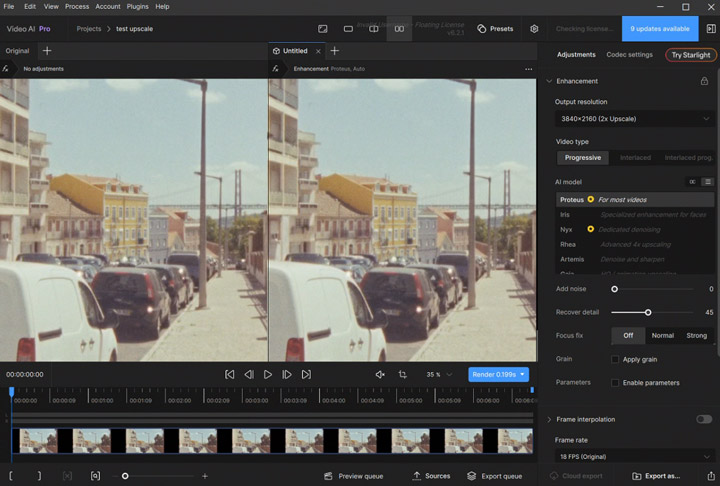The width and height of the screenshot is (720, 486).
Task: Select the Proteus AI model
Action: pyautogui.click(x=635, y=200)
